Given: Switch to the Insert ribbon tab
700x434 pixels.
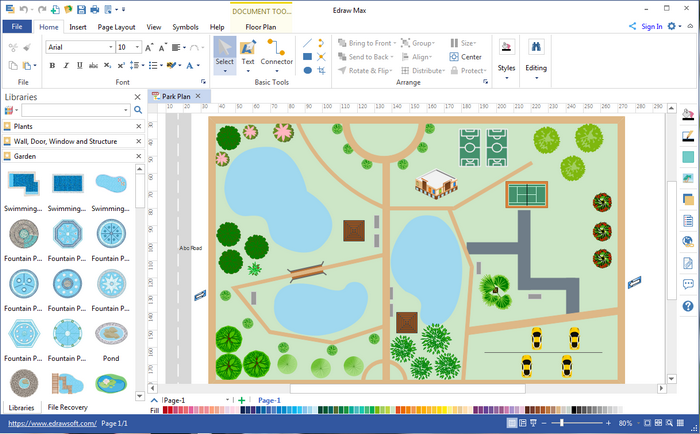Looking at the screenshot, I should [78, 27].
